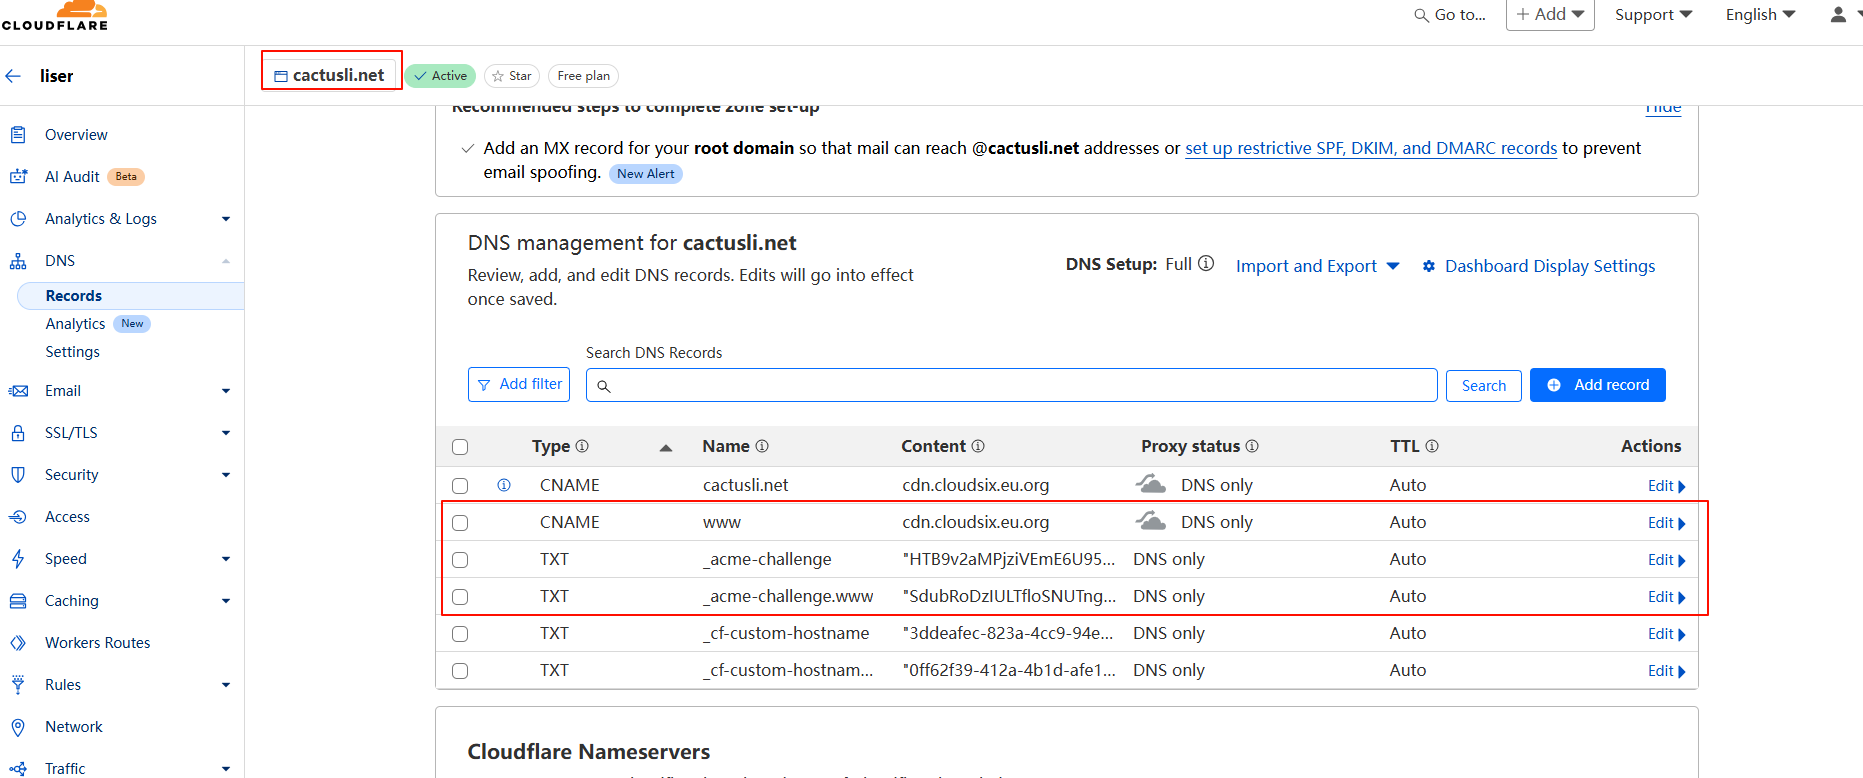Click the cactusli.net domain selector

pos(331,75)
